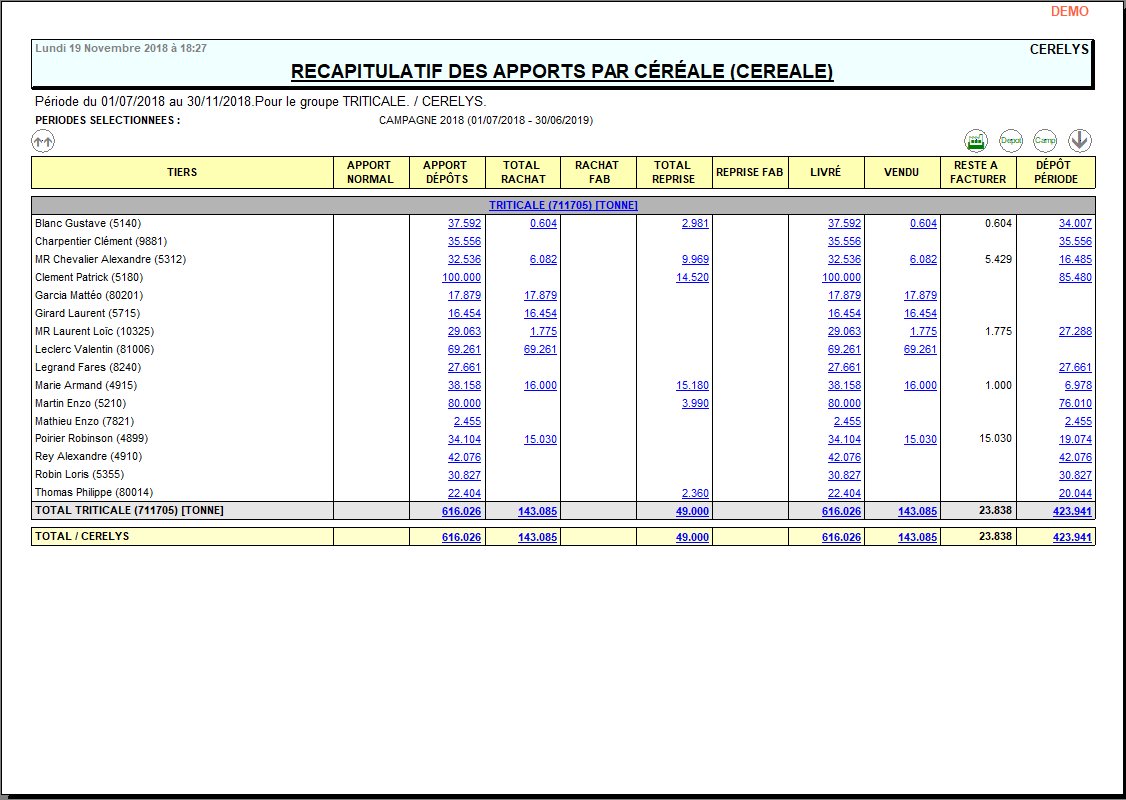The width and height of the screenshot is (1126, 800).
Task: Open Poirier Robinson's vendu value 15.030
Action: coord(920,440)
